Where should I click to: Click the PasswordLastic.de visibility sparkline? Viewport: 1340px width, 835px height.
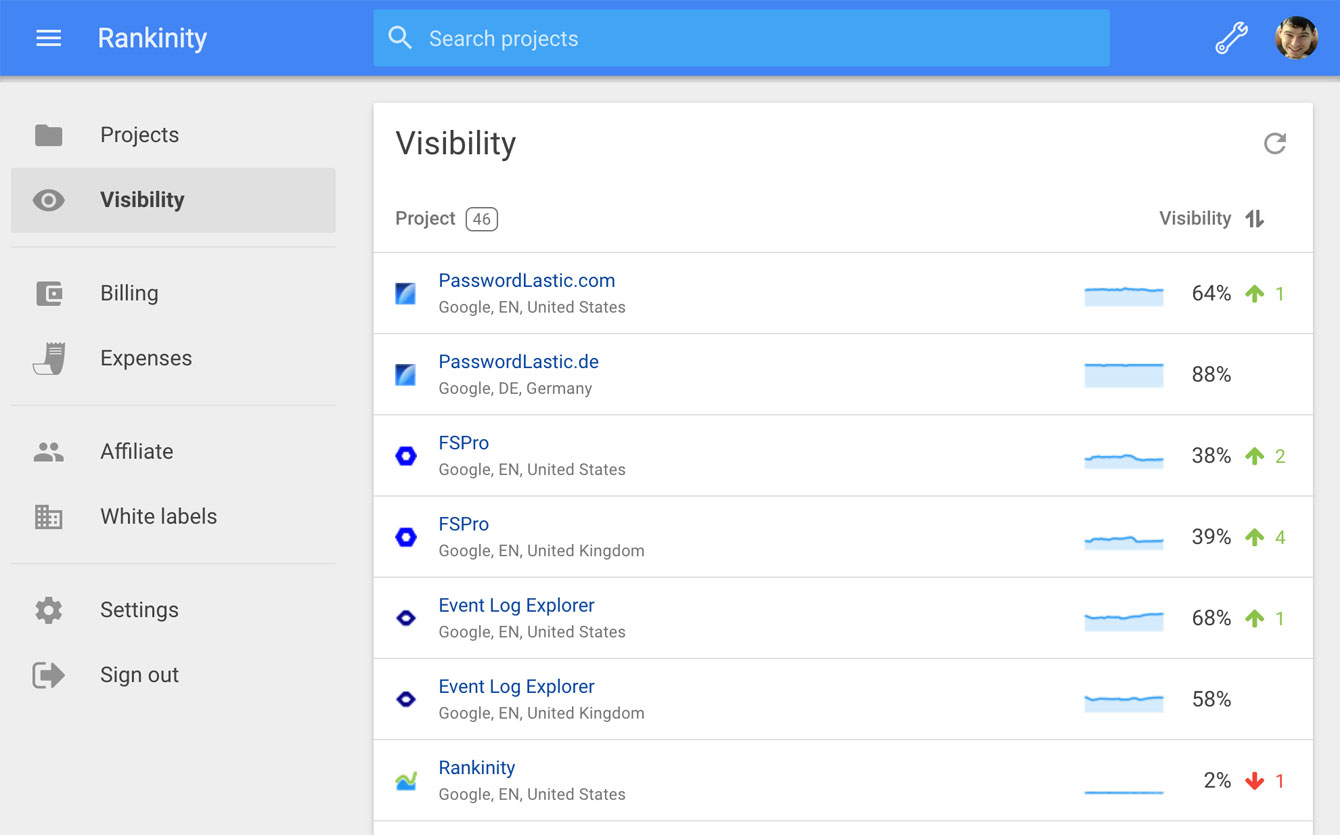pyautogui.click(x=1124, y=375)
